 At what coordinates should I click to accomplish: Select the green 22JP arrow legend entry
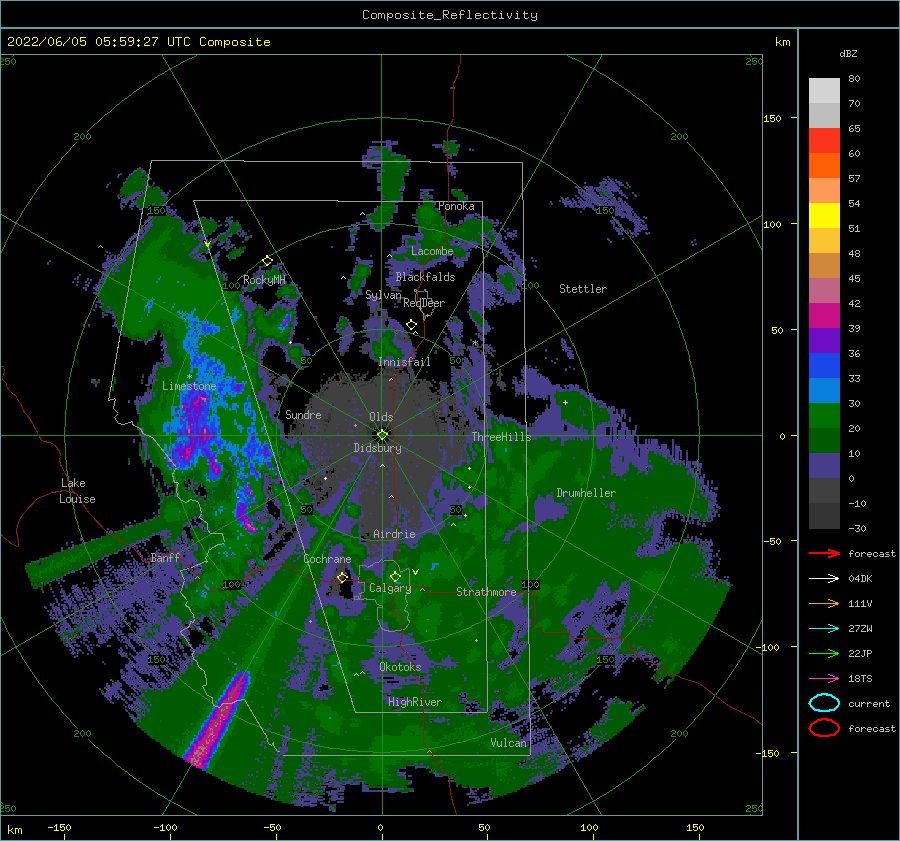pos(824,653)
